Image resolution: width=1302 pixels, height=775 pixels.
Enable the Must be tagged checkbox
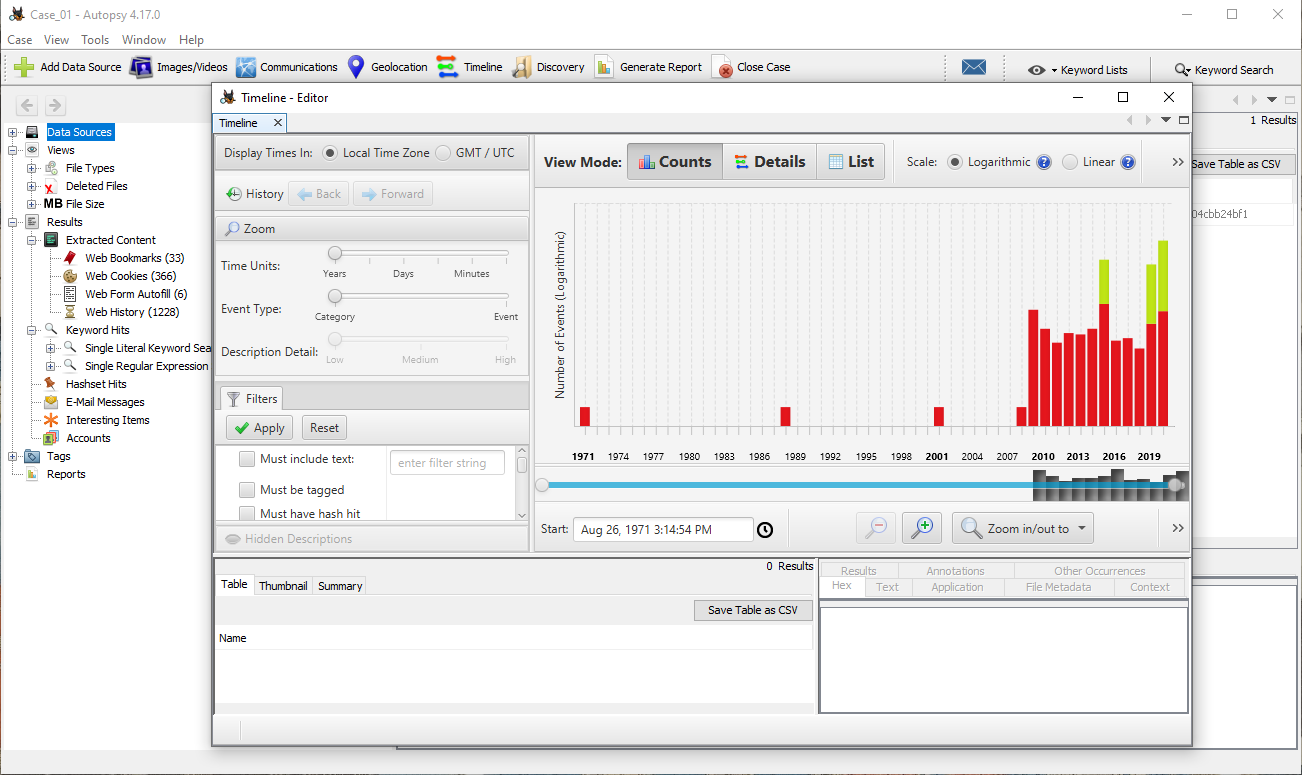click(247, 490)
